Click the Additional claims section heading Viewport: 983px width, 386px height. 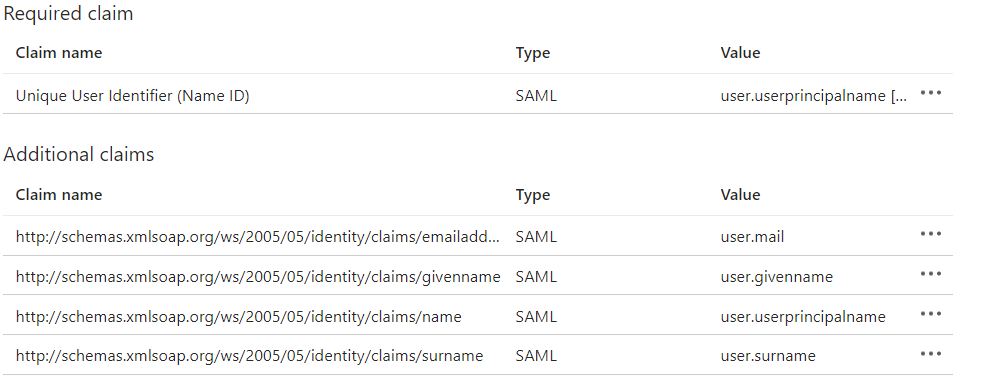click(x=78, y=154)
